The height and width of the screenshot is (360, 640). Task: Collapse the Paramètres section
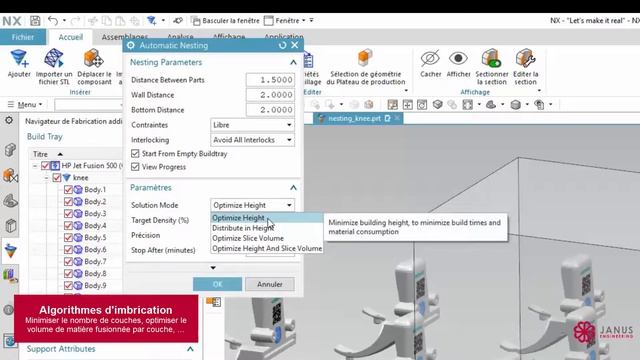pos(293,188)
